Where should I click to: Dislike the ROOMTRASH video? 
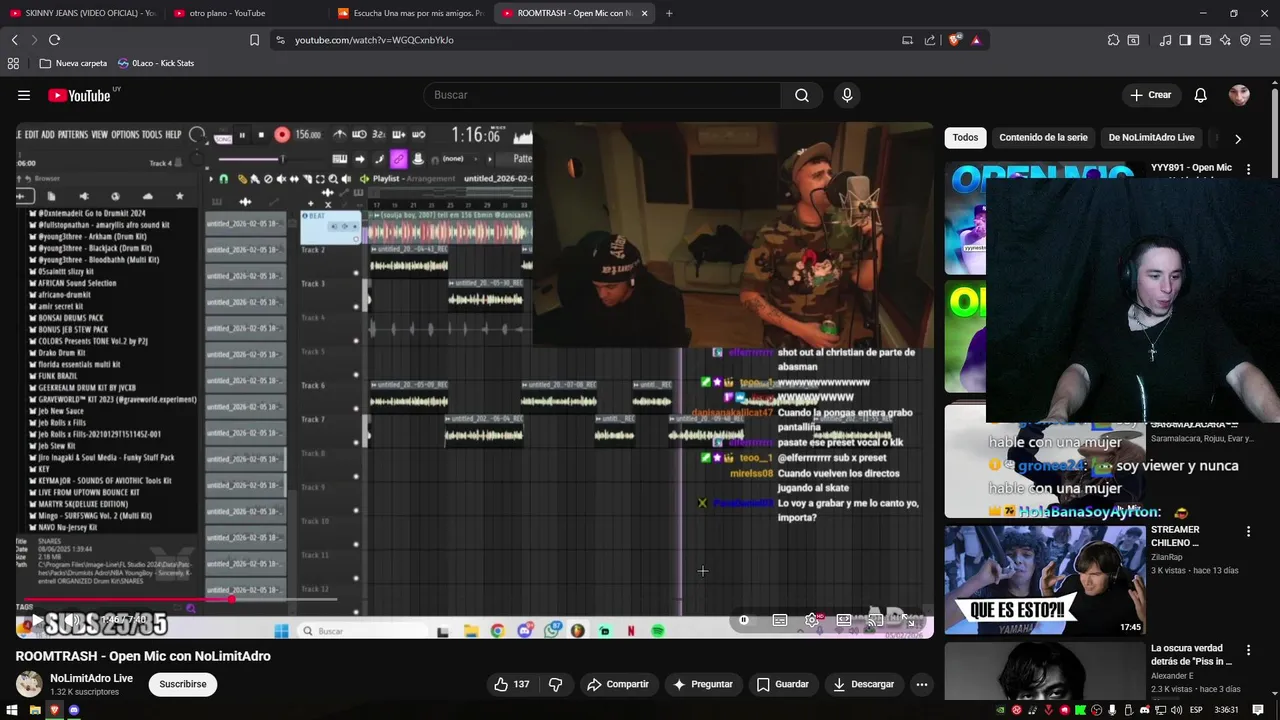point(555,684)
